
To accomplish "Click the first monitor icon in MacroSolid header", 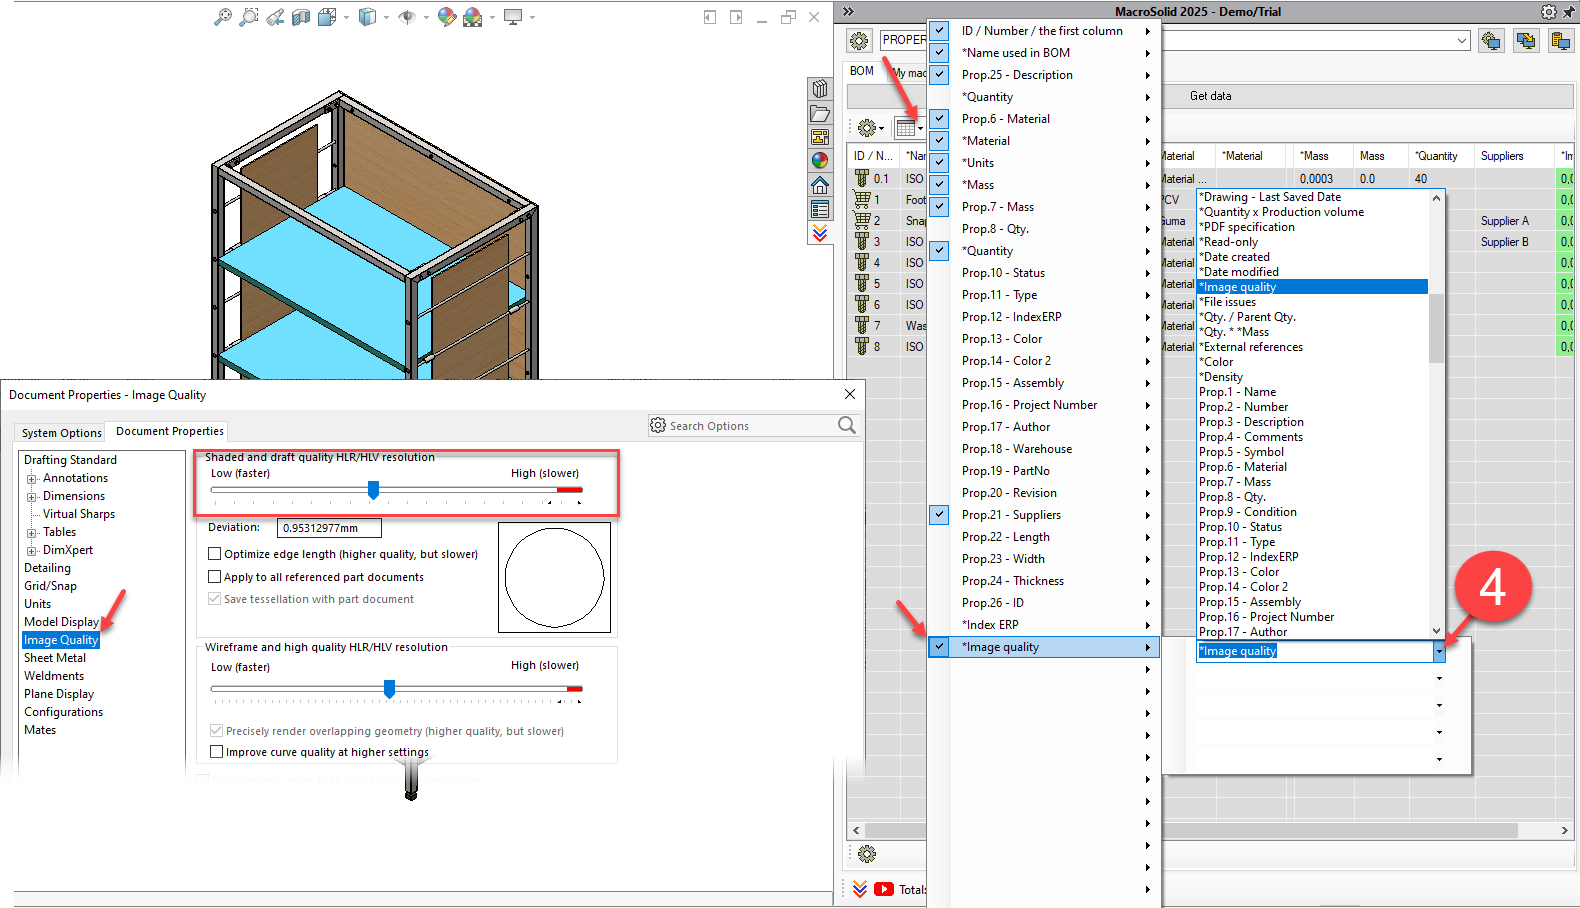I will 1492,41.
